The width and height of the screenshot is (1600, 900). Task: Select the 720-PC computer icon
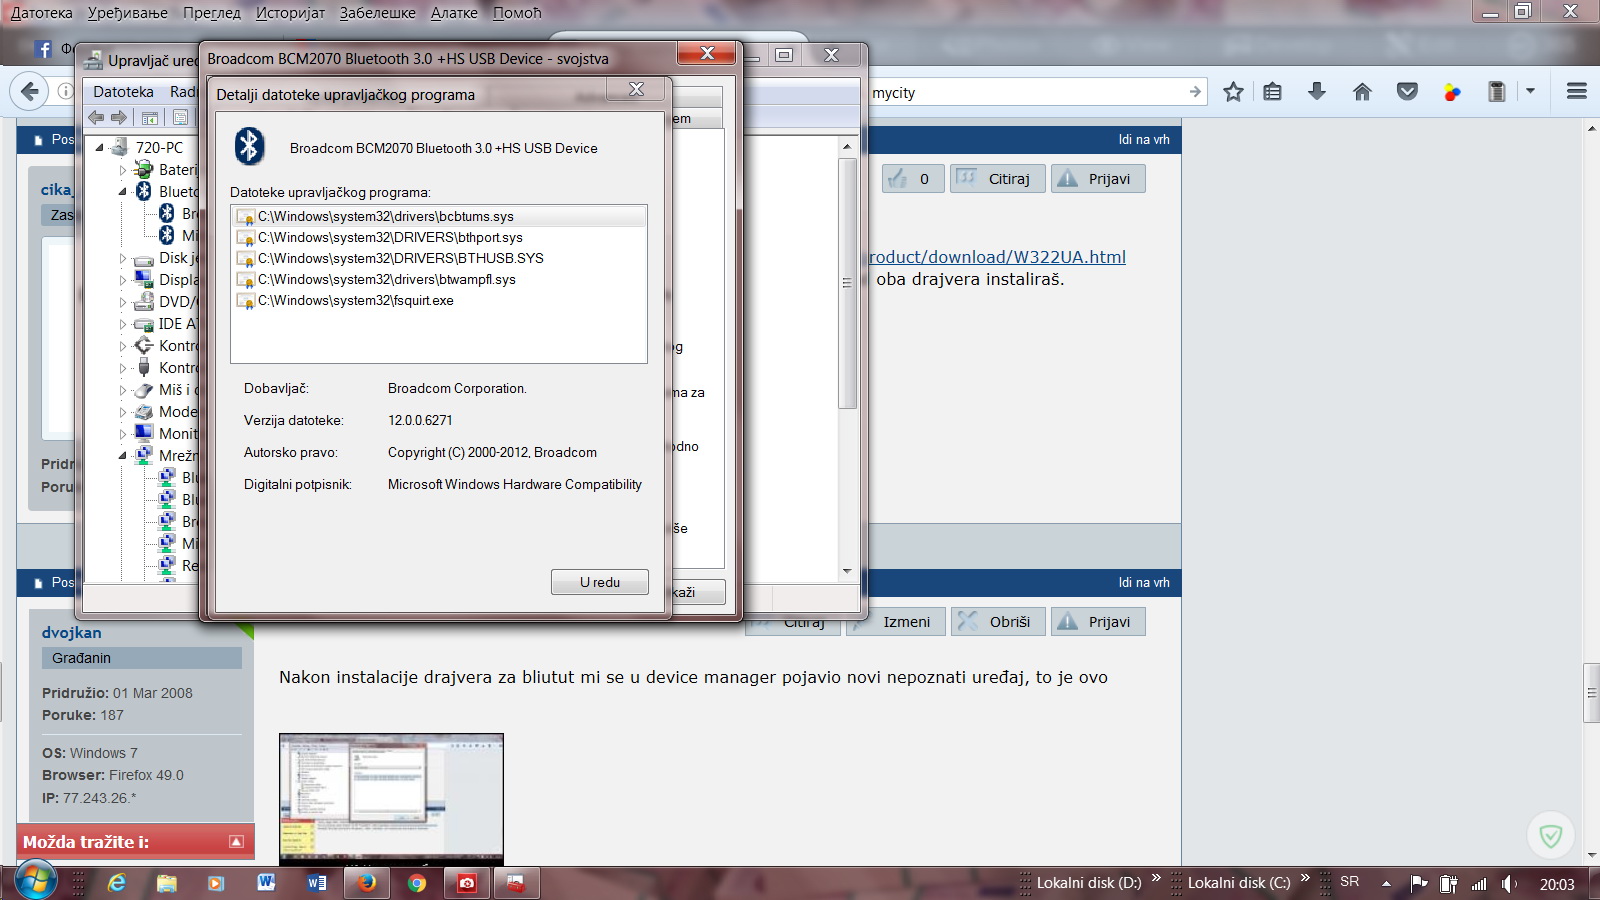(x=119, y=147)
